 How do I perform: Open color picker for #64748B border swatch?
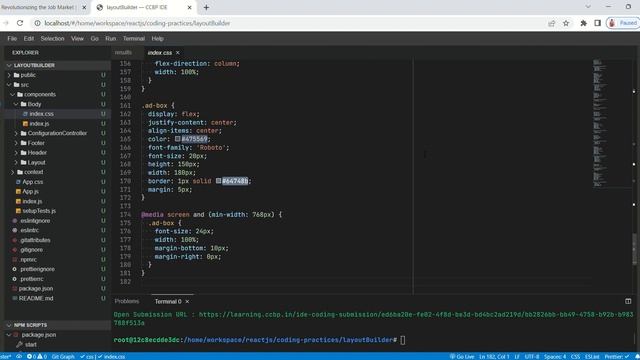(218, 181)
